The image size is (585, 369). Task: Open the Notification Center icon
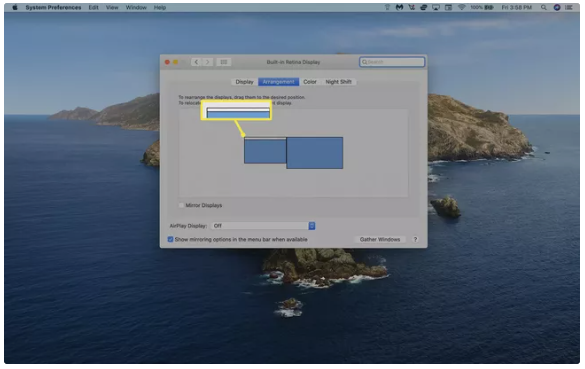tap(569, 7)
